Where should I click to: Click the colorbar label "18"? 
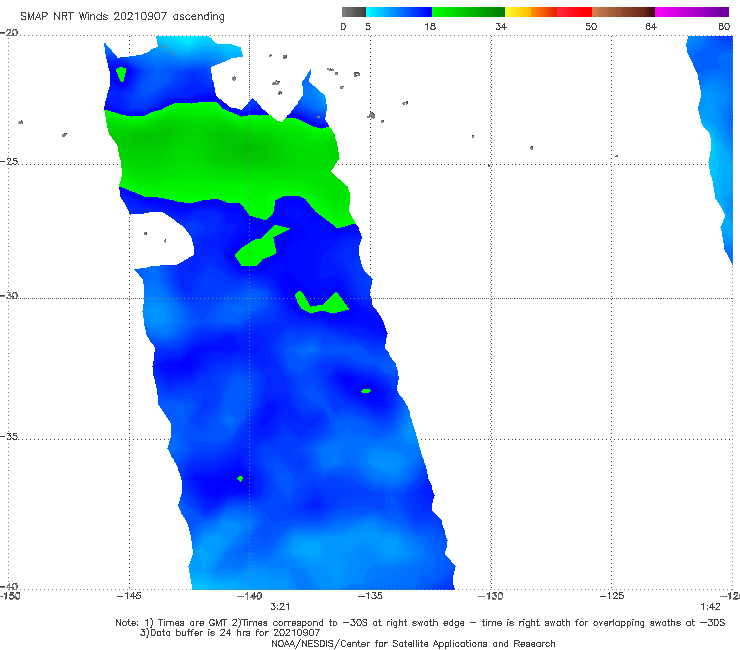coord(430,26)
